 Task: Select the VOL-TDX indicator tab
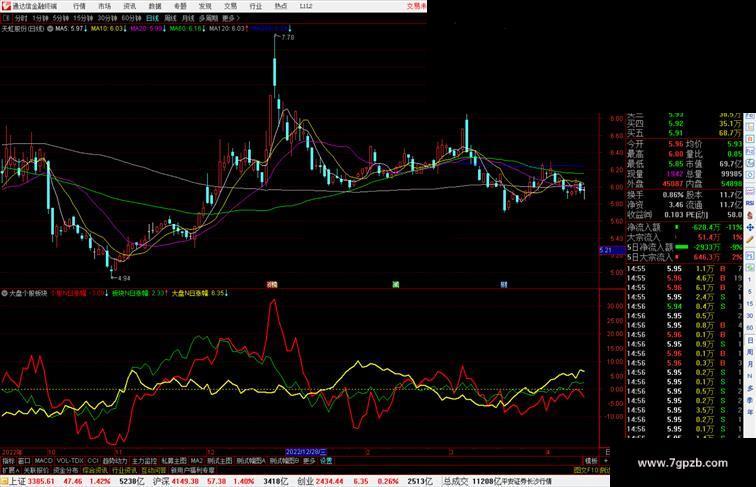pyautogui.click(x=70, y=461)
